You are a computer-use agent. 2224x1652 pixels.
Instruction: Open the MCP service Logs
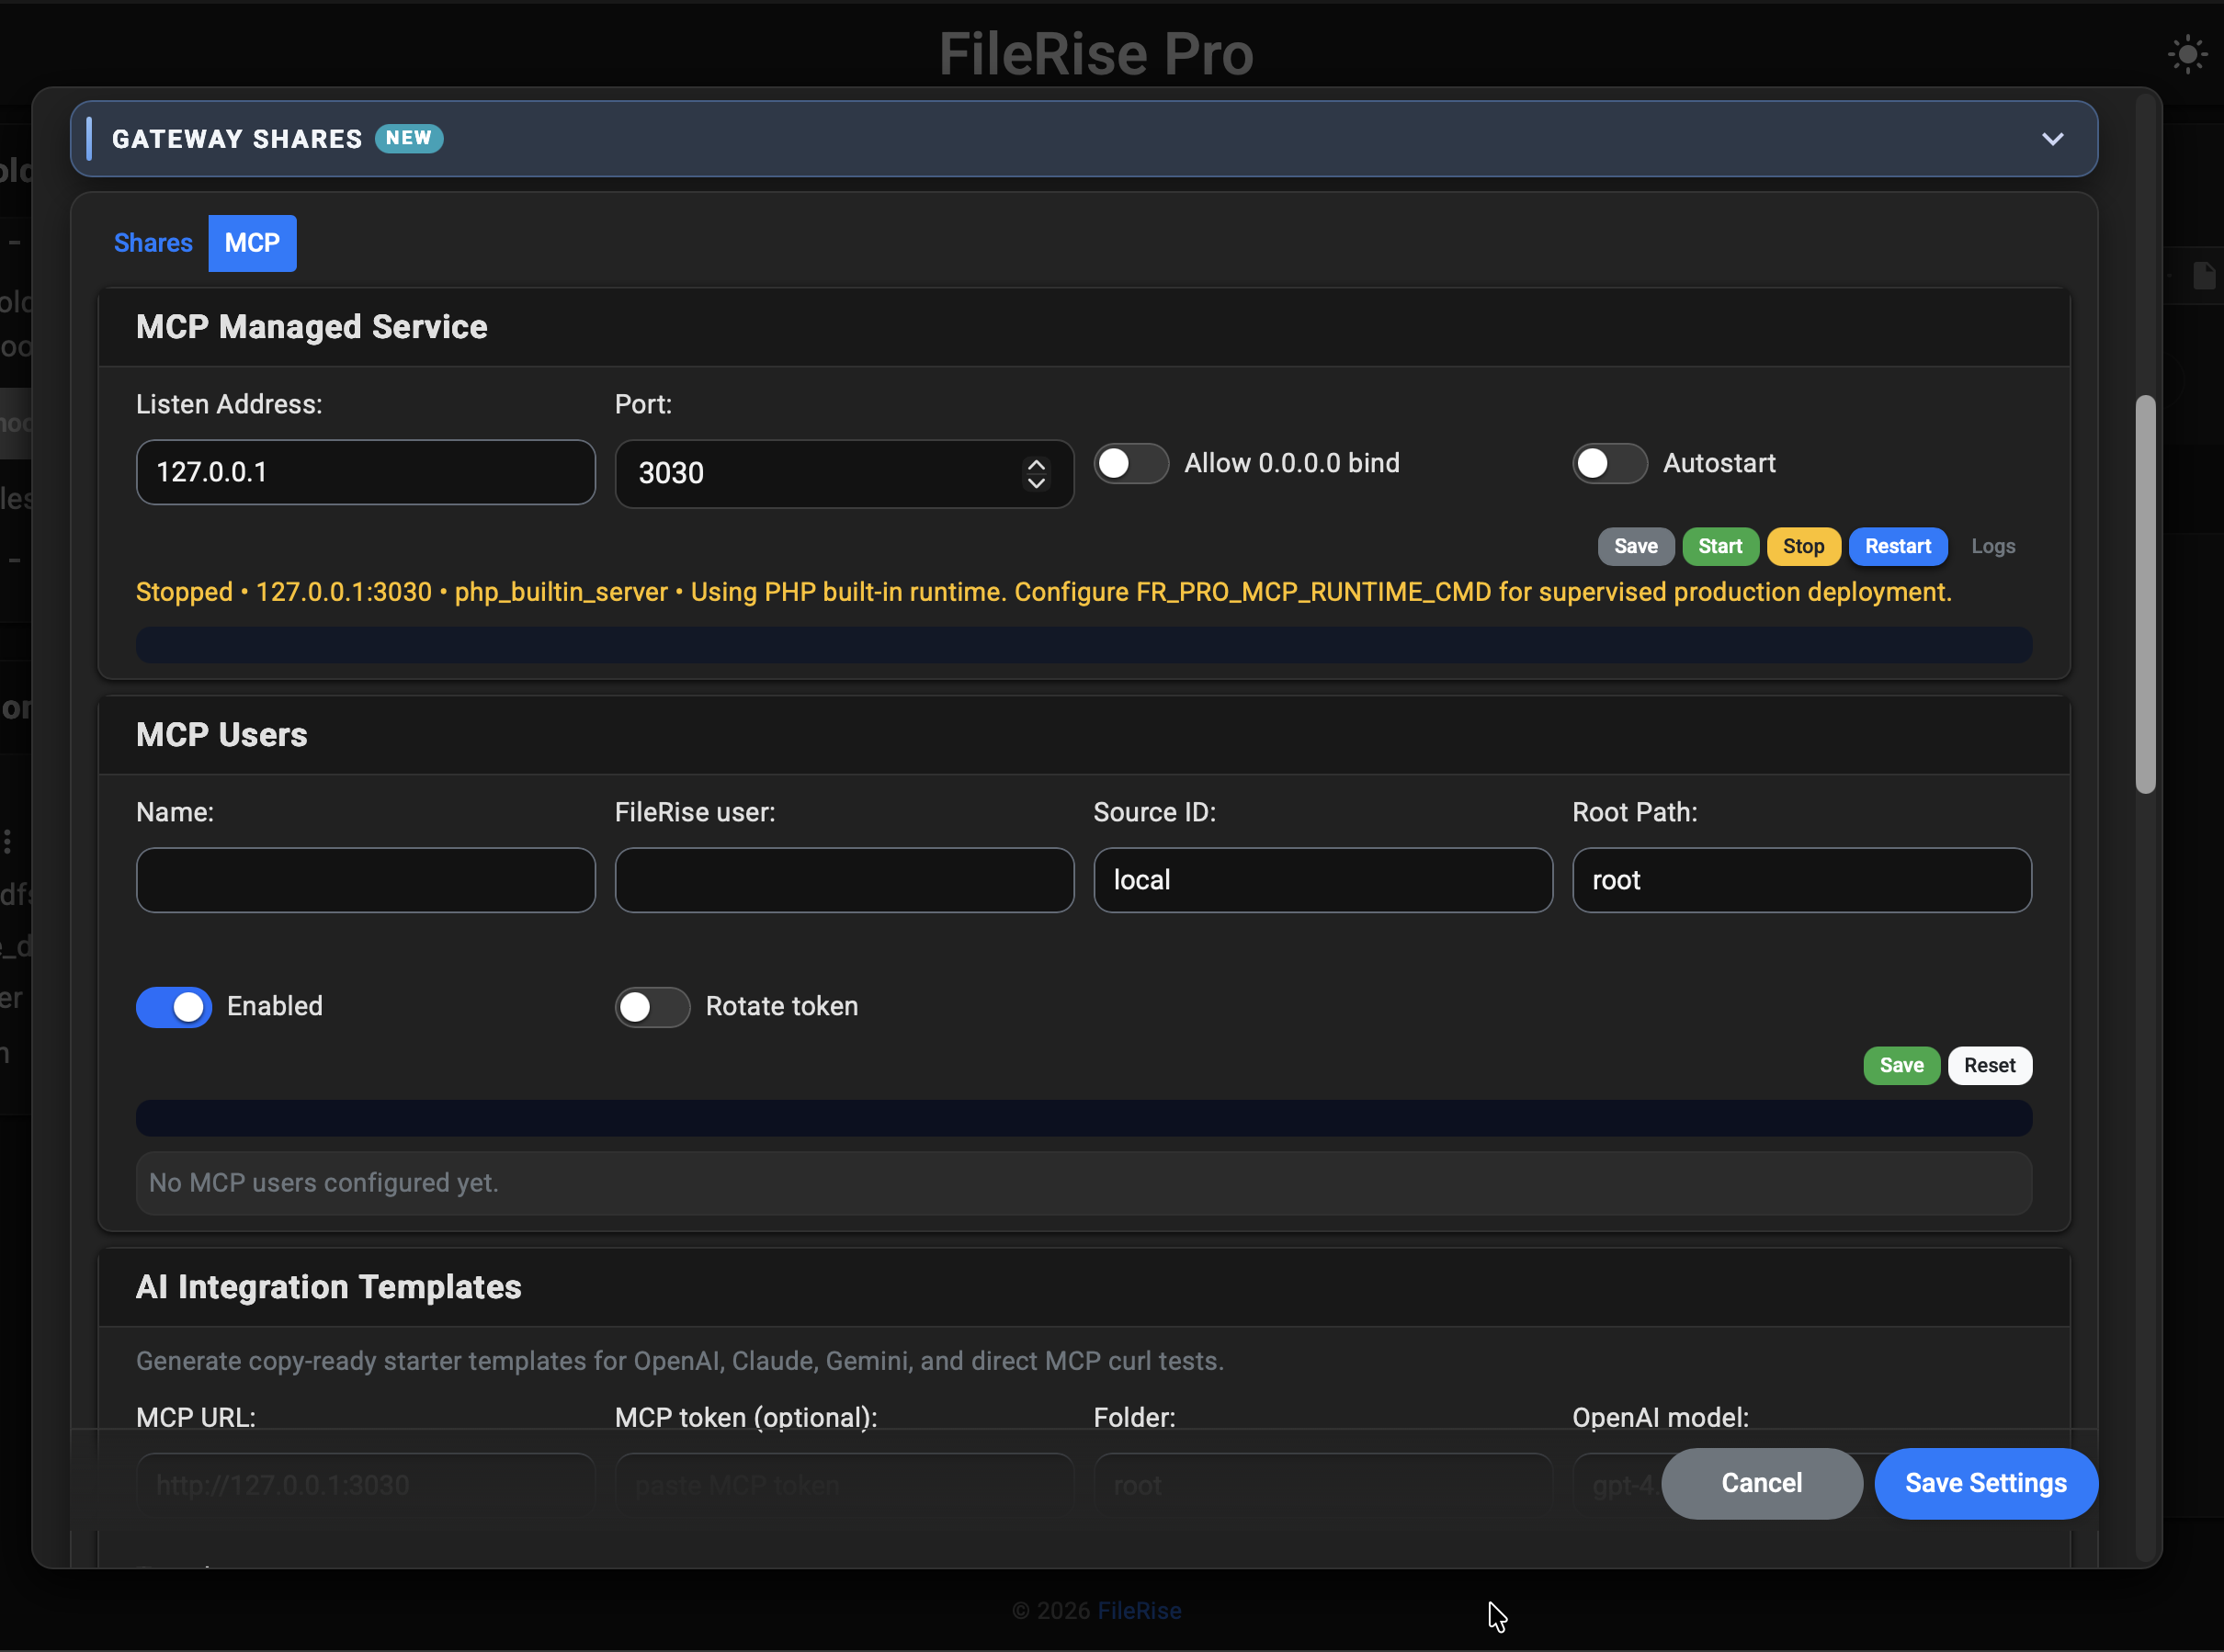click(1992, 546)
